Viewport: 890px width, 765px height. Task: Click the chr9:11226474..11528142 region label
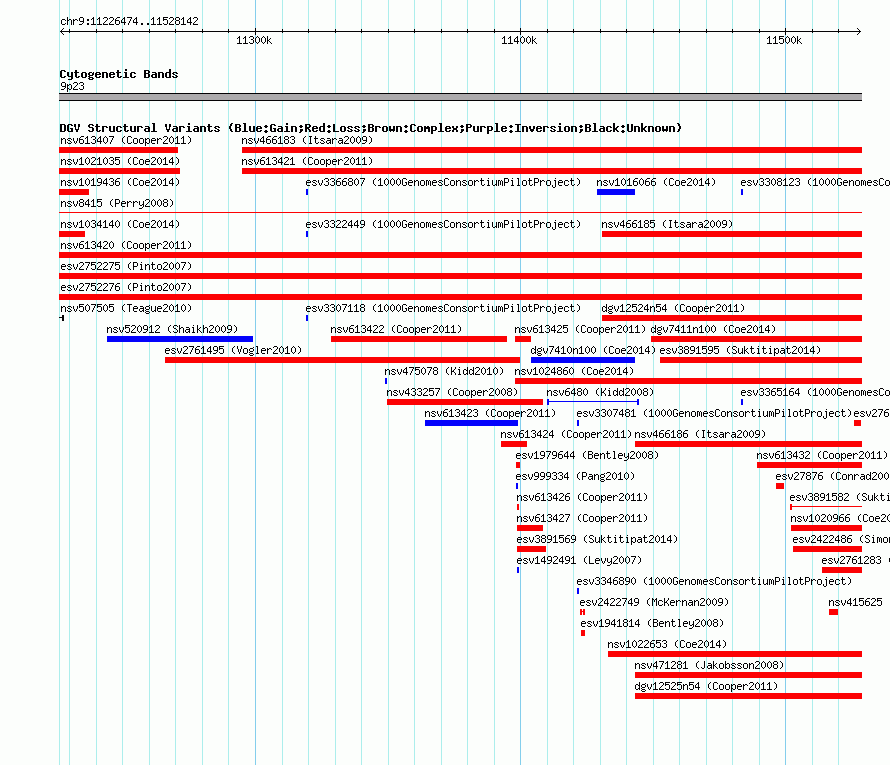click(129, 21)
